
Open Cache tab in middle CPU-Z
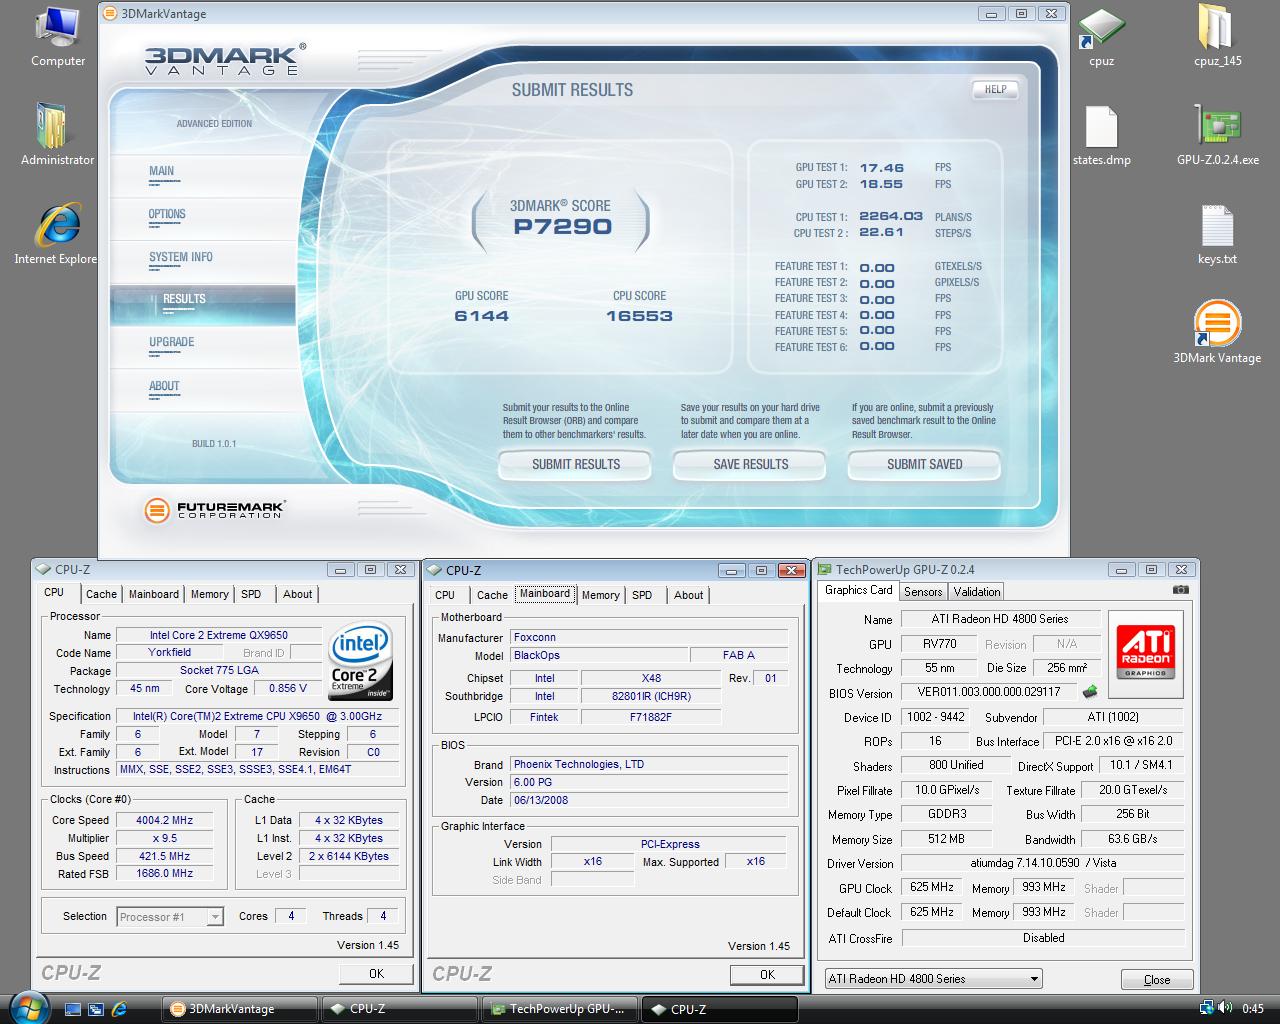click(x=492, y=595)
